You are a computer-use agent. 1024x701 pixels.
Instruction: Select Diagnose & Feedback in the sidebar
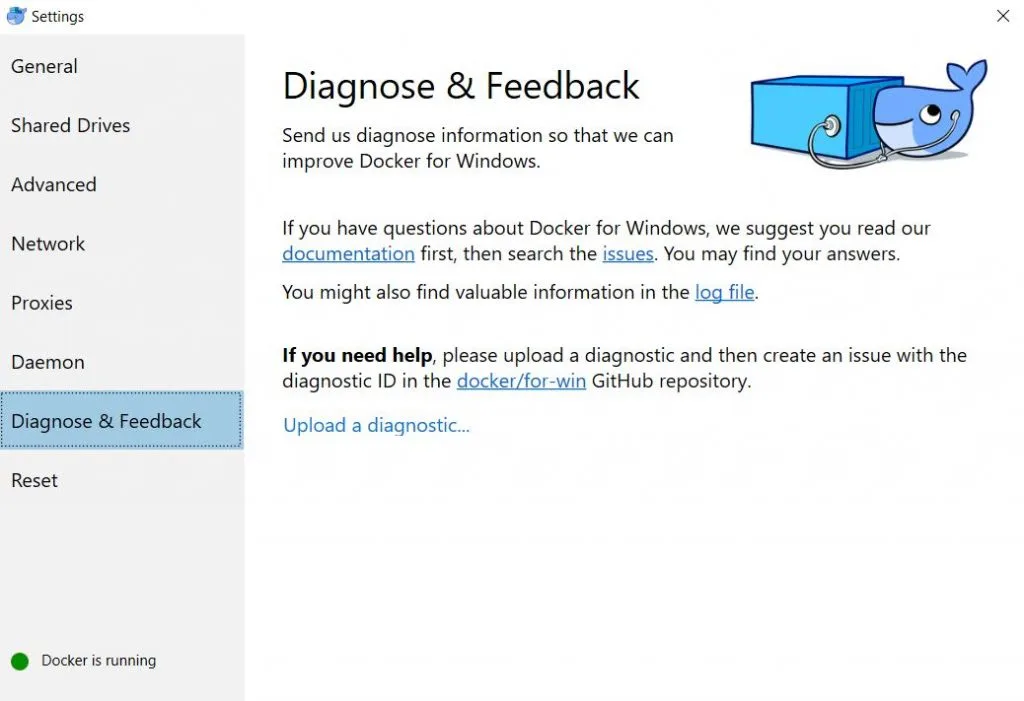(122, 421)
